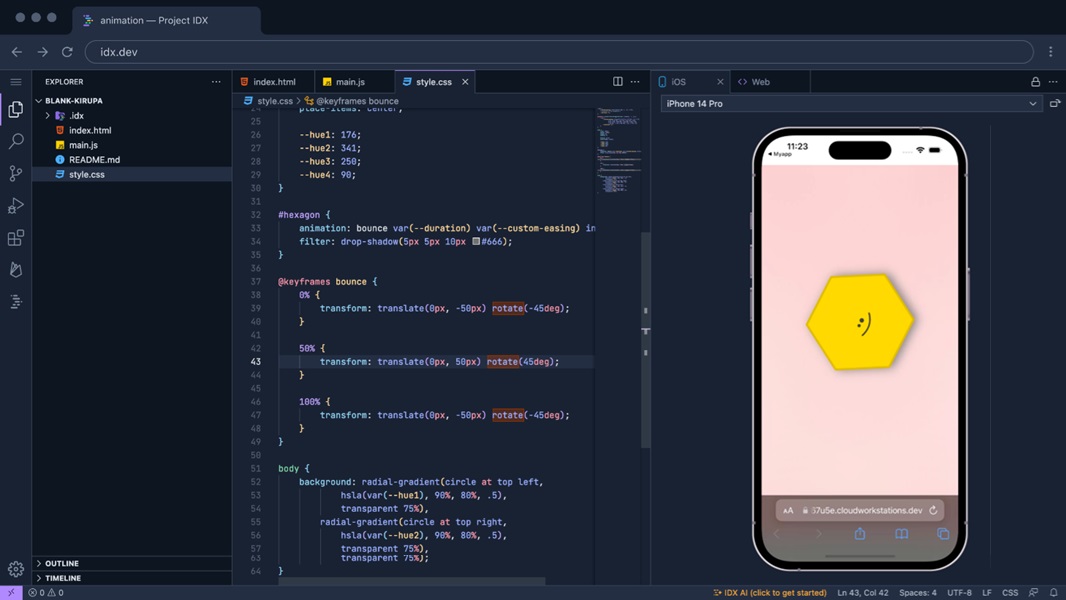Open the Source Control view
The image size is (1066, 600).
tap(16, 173)
